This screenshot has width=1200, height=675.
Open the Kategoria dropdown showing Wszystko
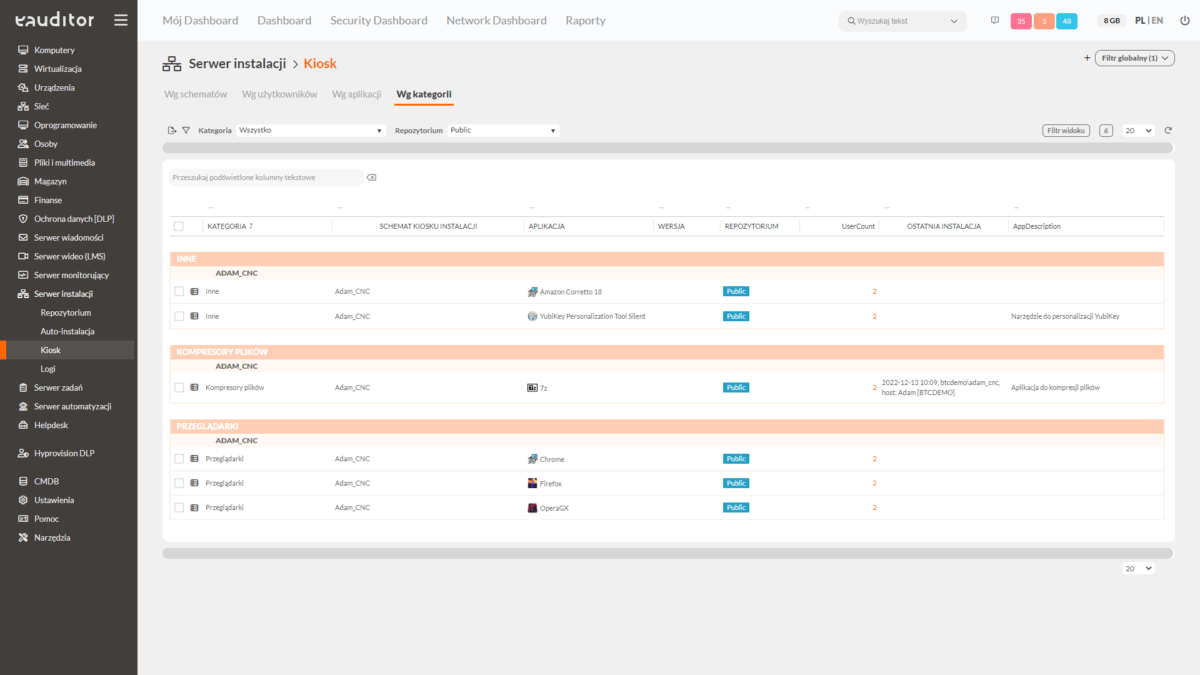[x=311, y=130]
